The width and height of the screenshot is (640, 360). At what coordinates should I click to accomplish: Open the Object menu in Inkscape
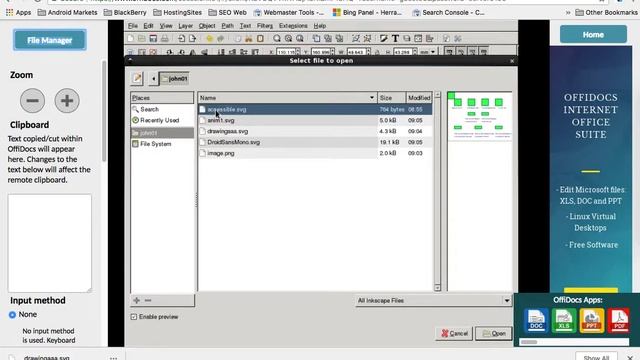[207, 26]
